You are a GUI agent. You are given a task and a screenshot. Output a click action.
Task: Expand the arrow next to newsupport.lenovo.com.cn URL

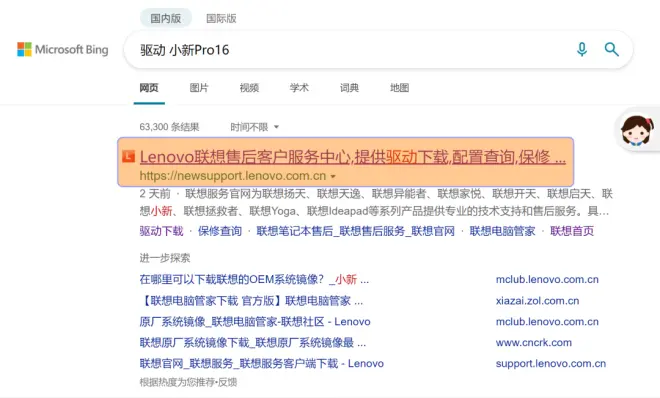tap(333, 176)
